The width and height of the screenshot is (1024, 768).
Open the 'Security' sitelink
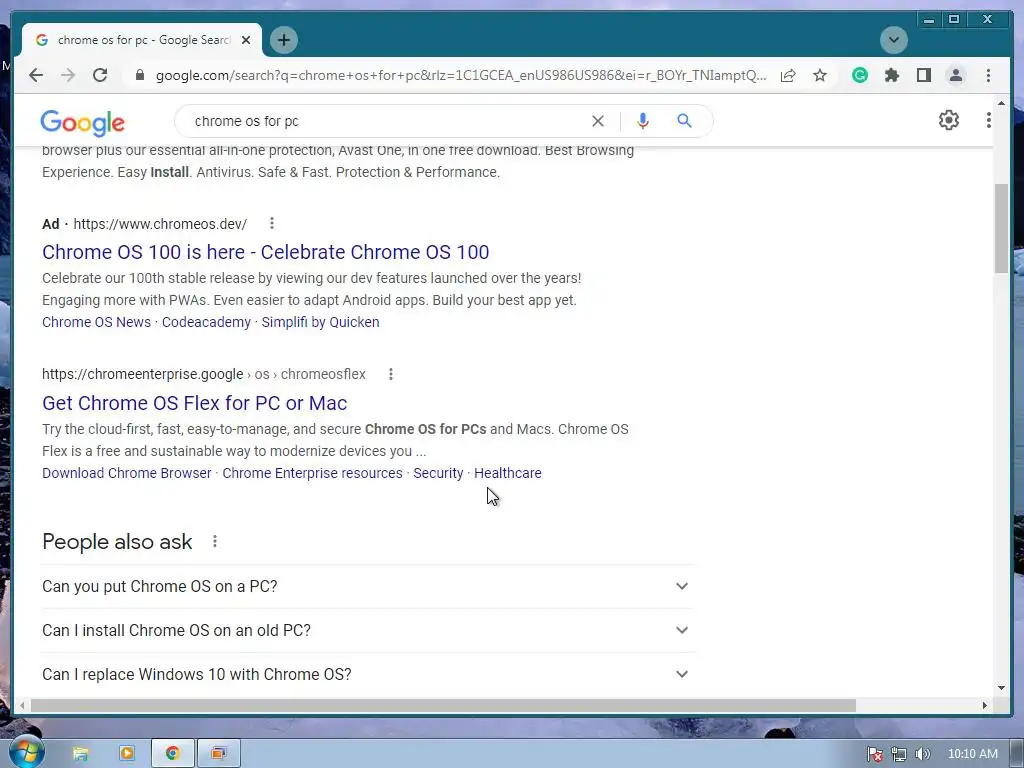pos(438,473)
